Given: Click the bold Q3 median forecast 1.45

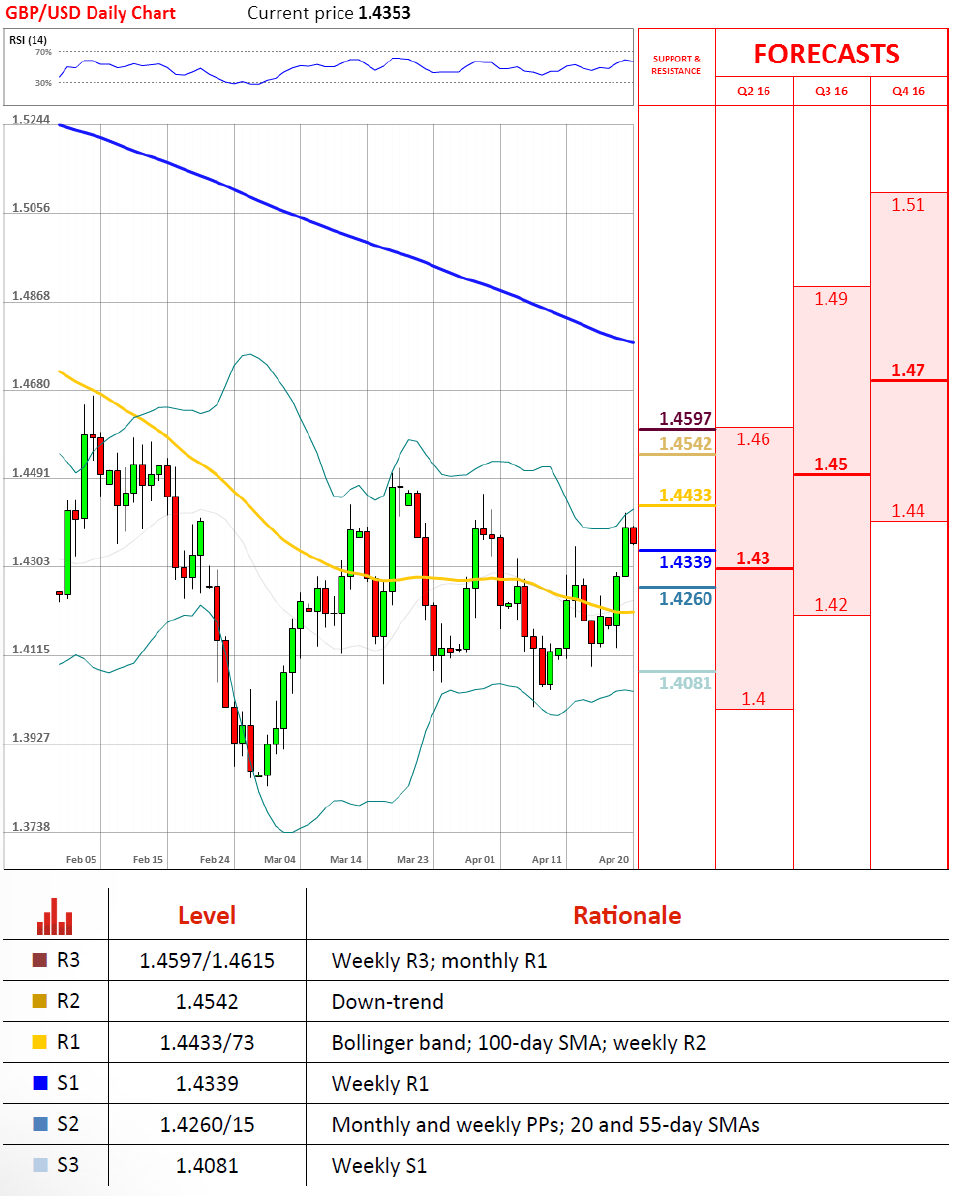Looking at the screenshot, I should tap(831, 465).
